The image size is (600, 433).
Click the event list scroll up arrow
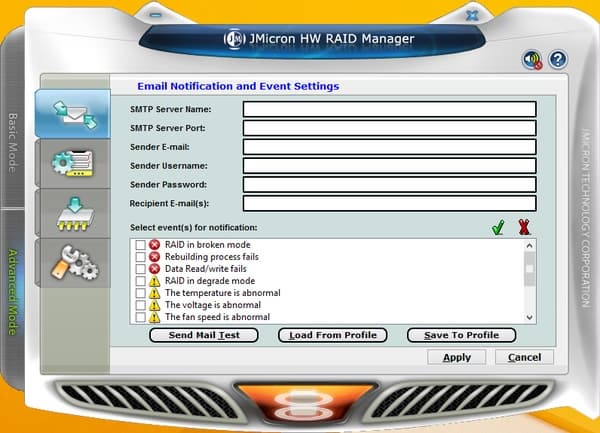point(530,246)
